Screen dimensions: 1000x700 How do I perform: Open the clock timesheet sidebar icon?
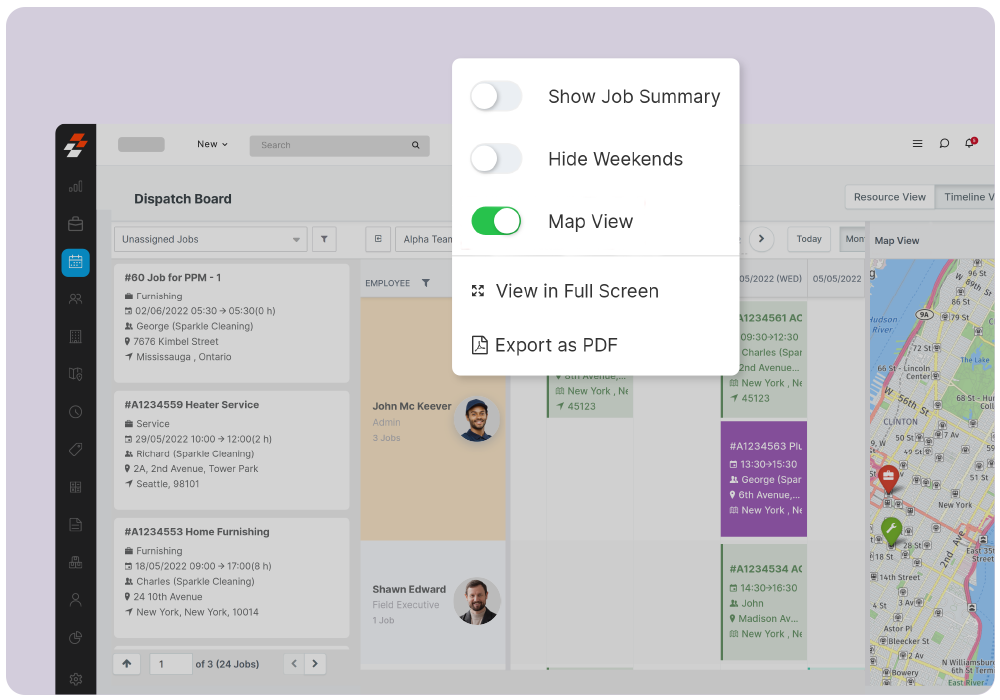coord(75,412)
